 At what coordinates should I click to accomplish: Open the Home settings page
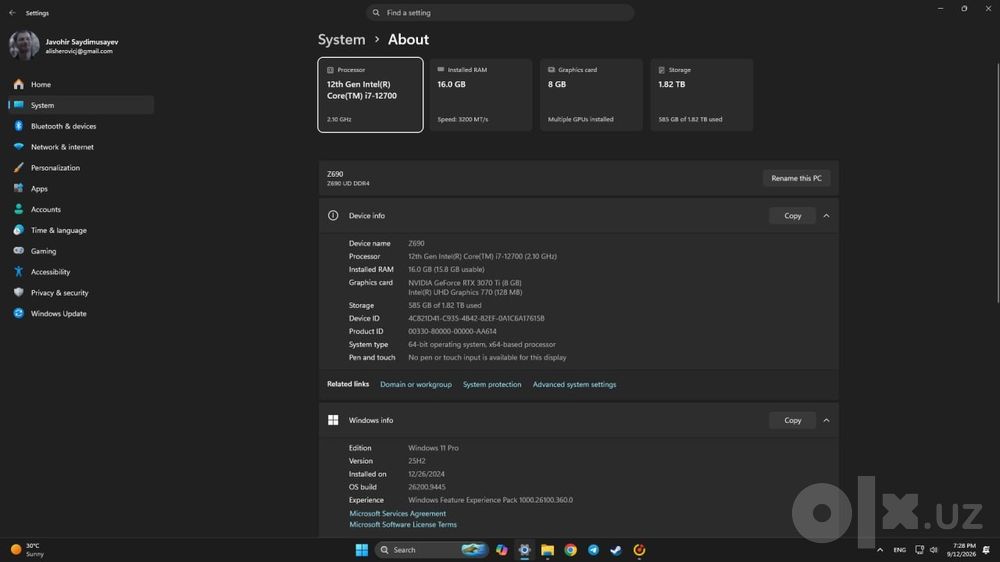[81, 84]
